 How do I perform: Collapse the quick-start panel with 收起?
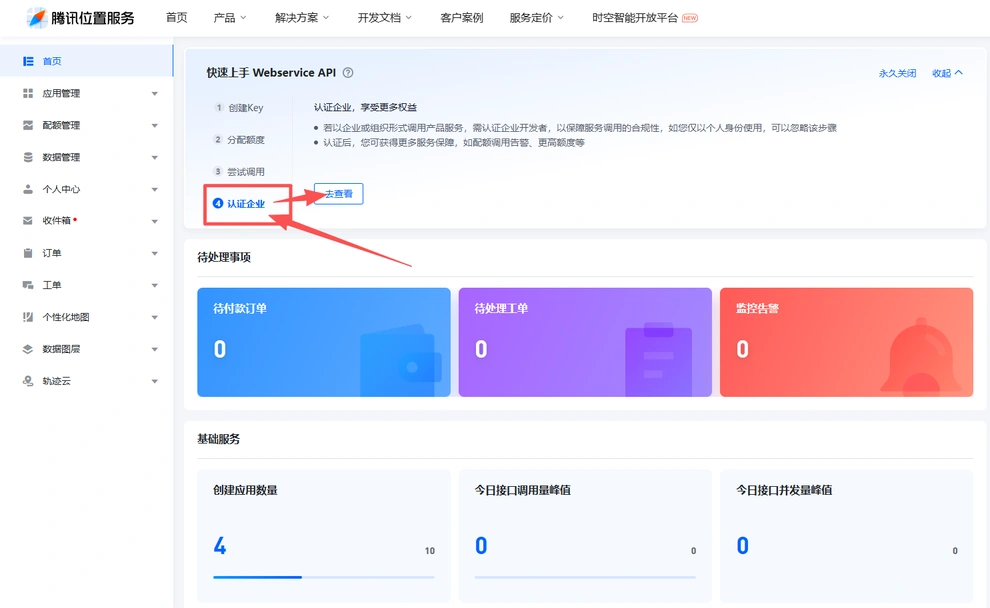pos(947,73)
